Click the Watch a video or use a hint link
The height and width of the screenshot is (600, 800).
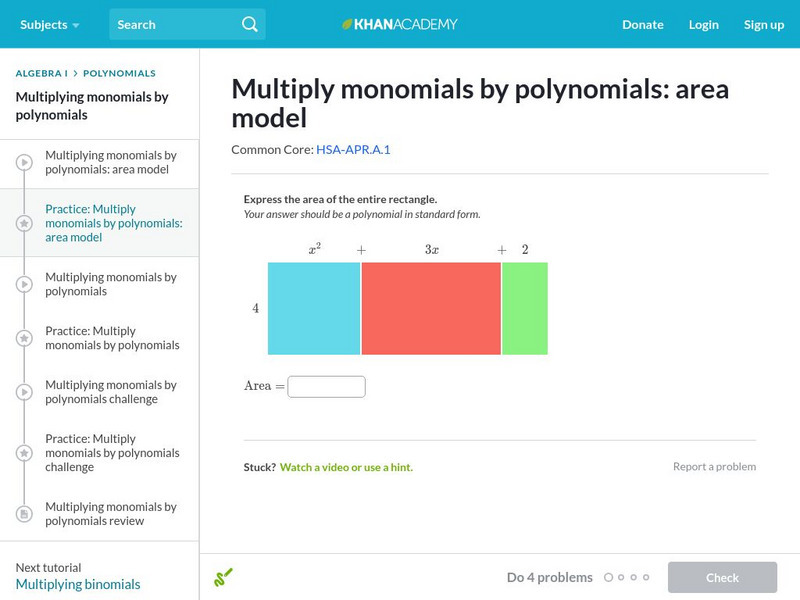(x=346, y=467)
